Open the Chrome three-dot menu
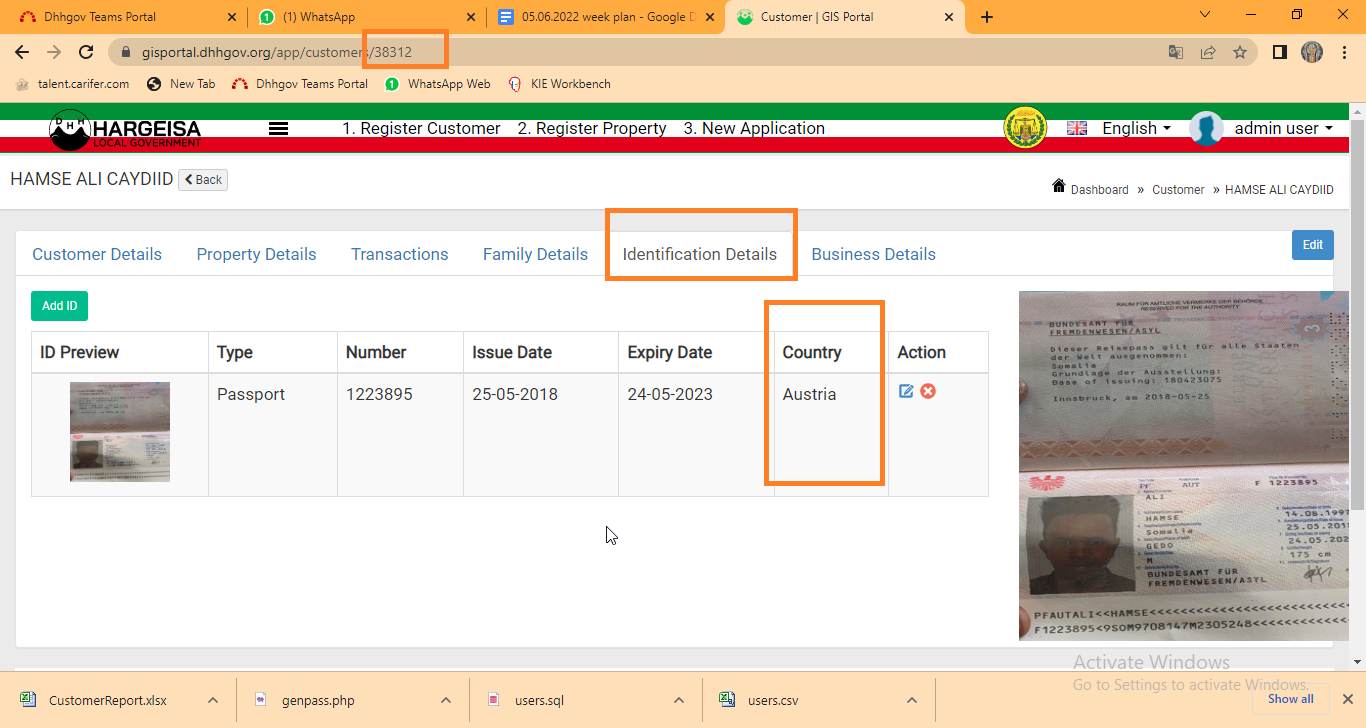 pos(1344,52)
